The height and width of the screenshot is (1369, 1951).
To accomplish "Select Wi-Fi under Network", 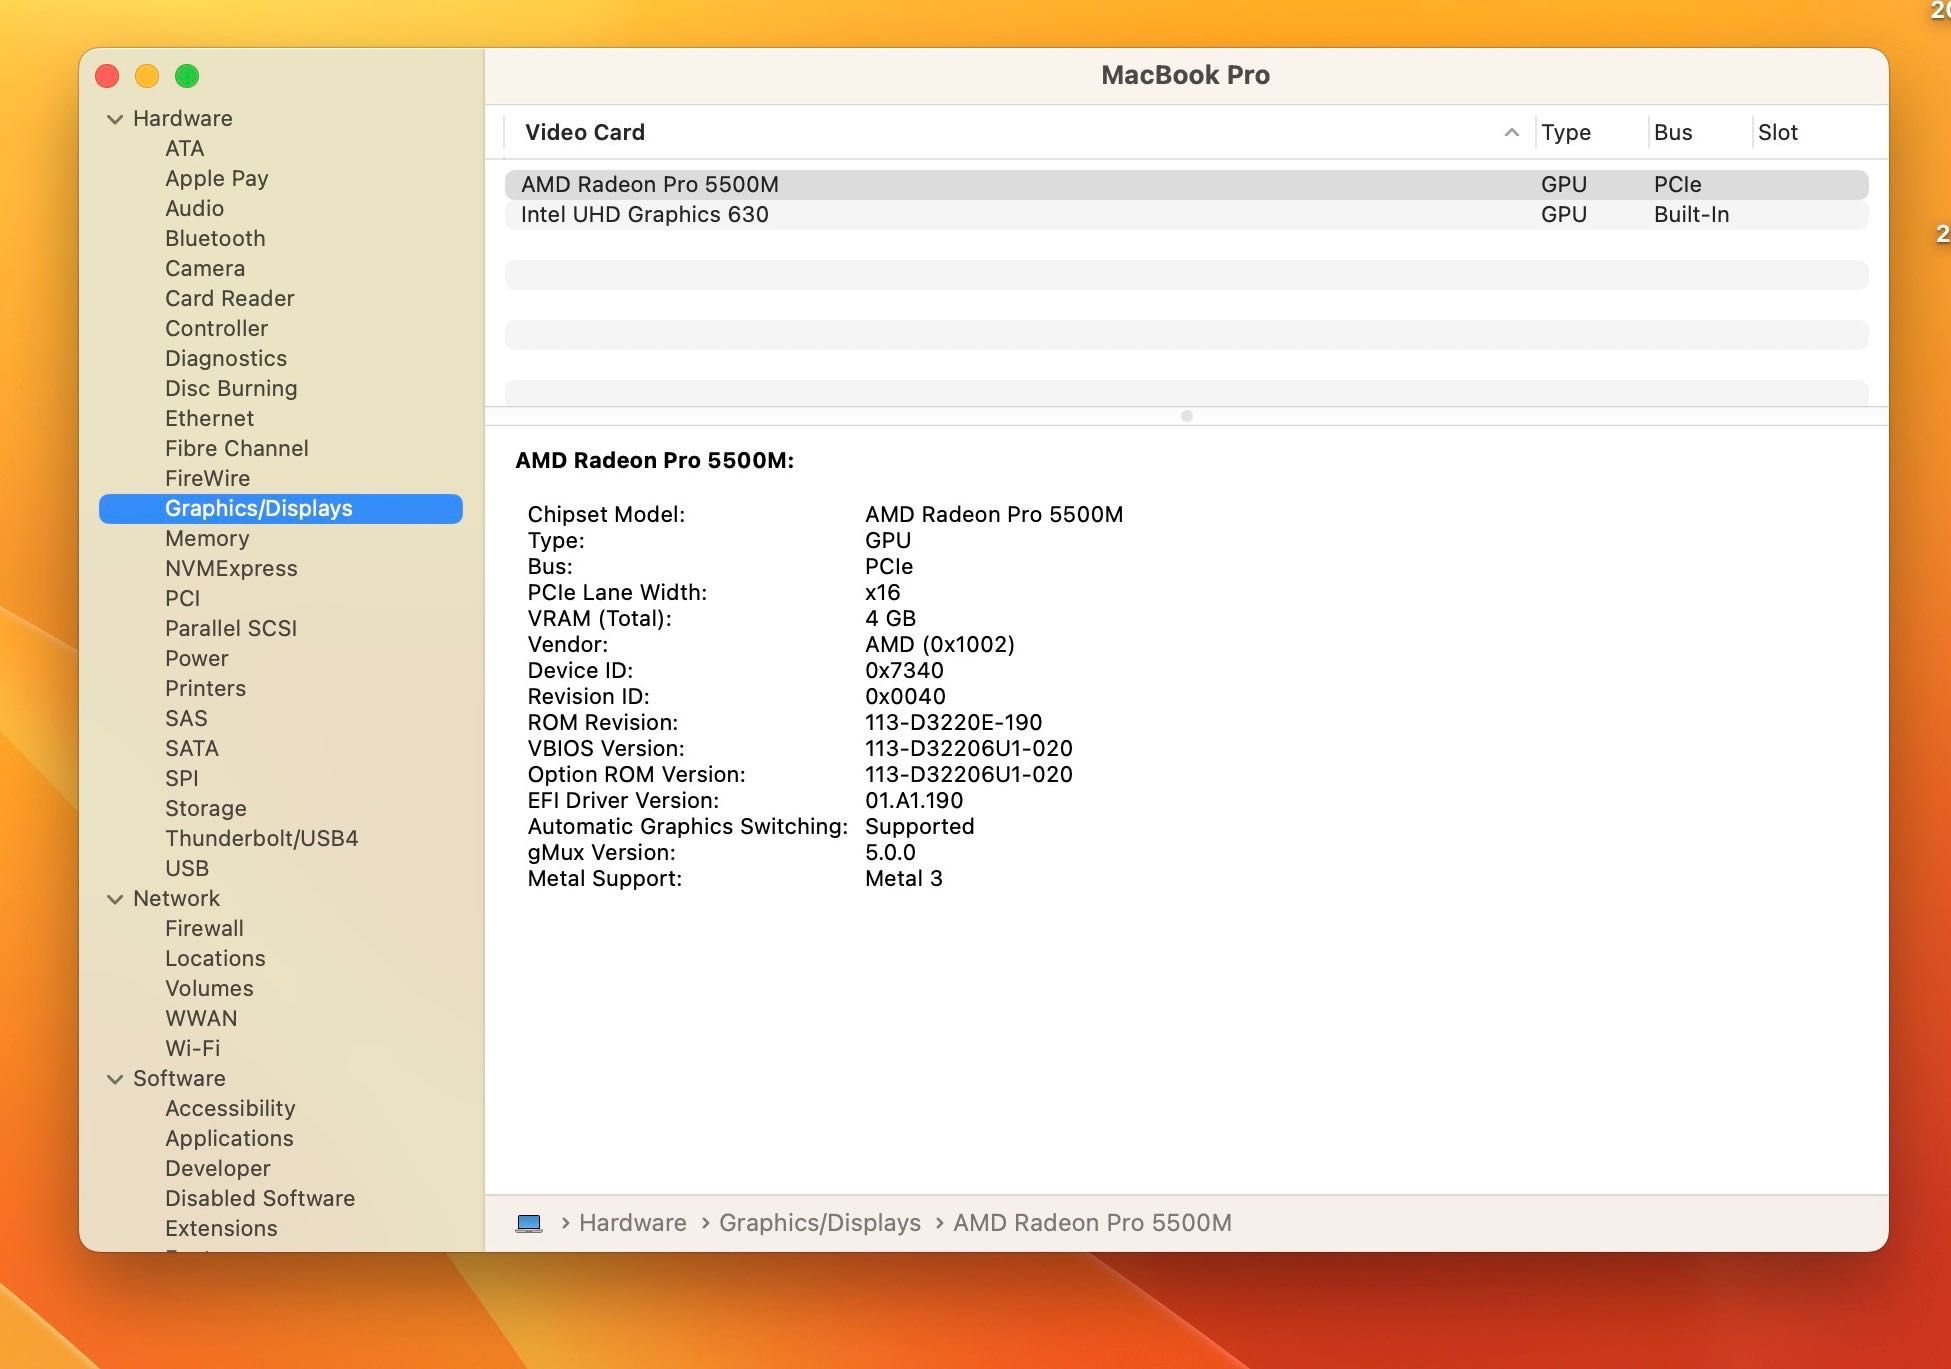I will [x=192, y=1048].
